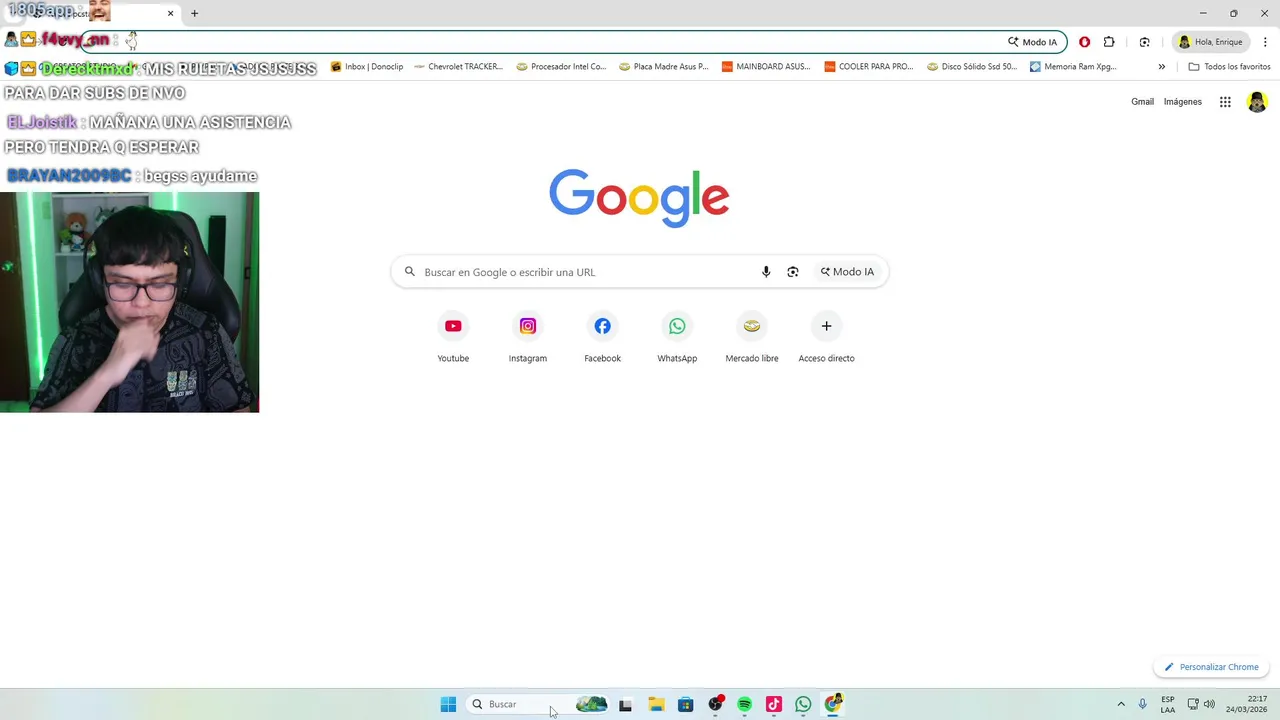Open Chrome's three-dot menu

[x=1265, y=42]
